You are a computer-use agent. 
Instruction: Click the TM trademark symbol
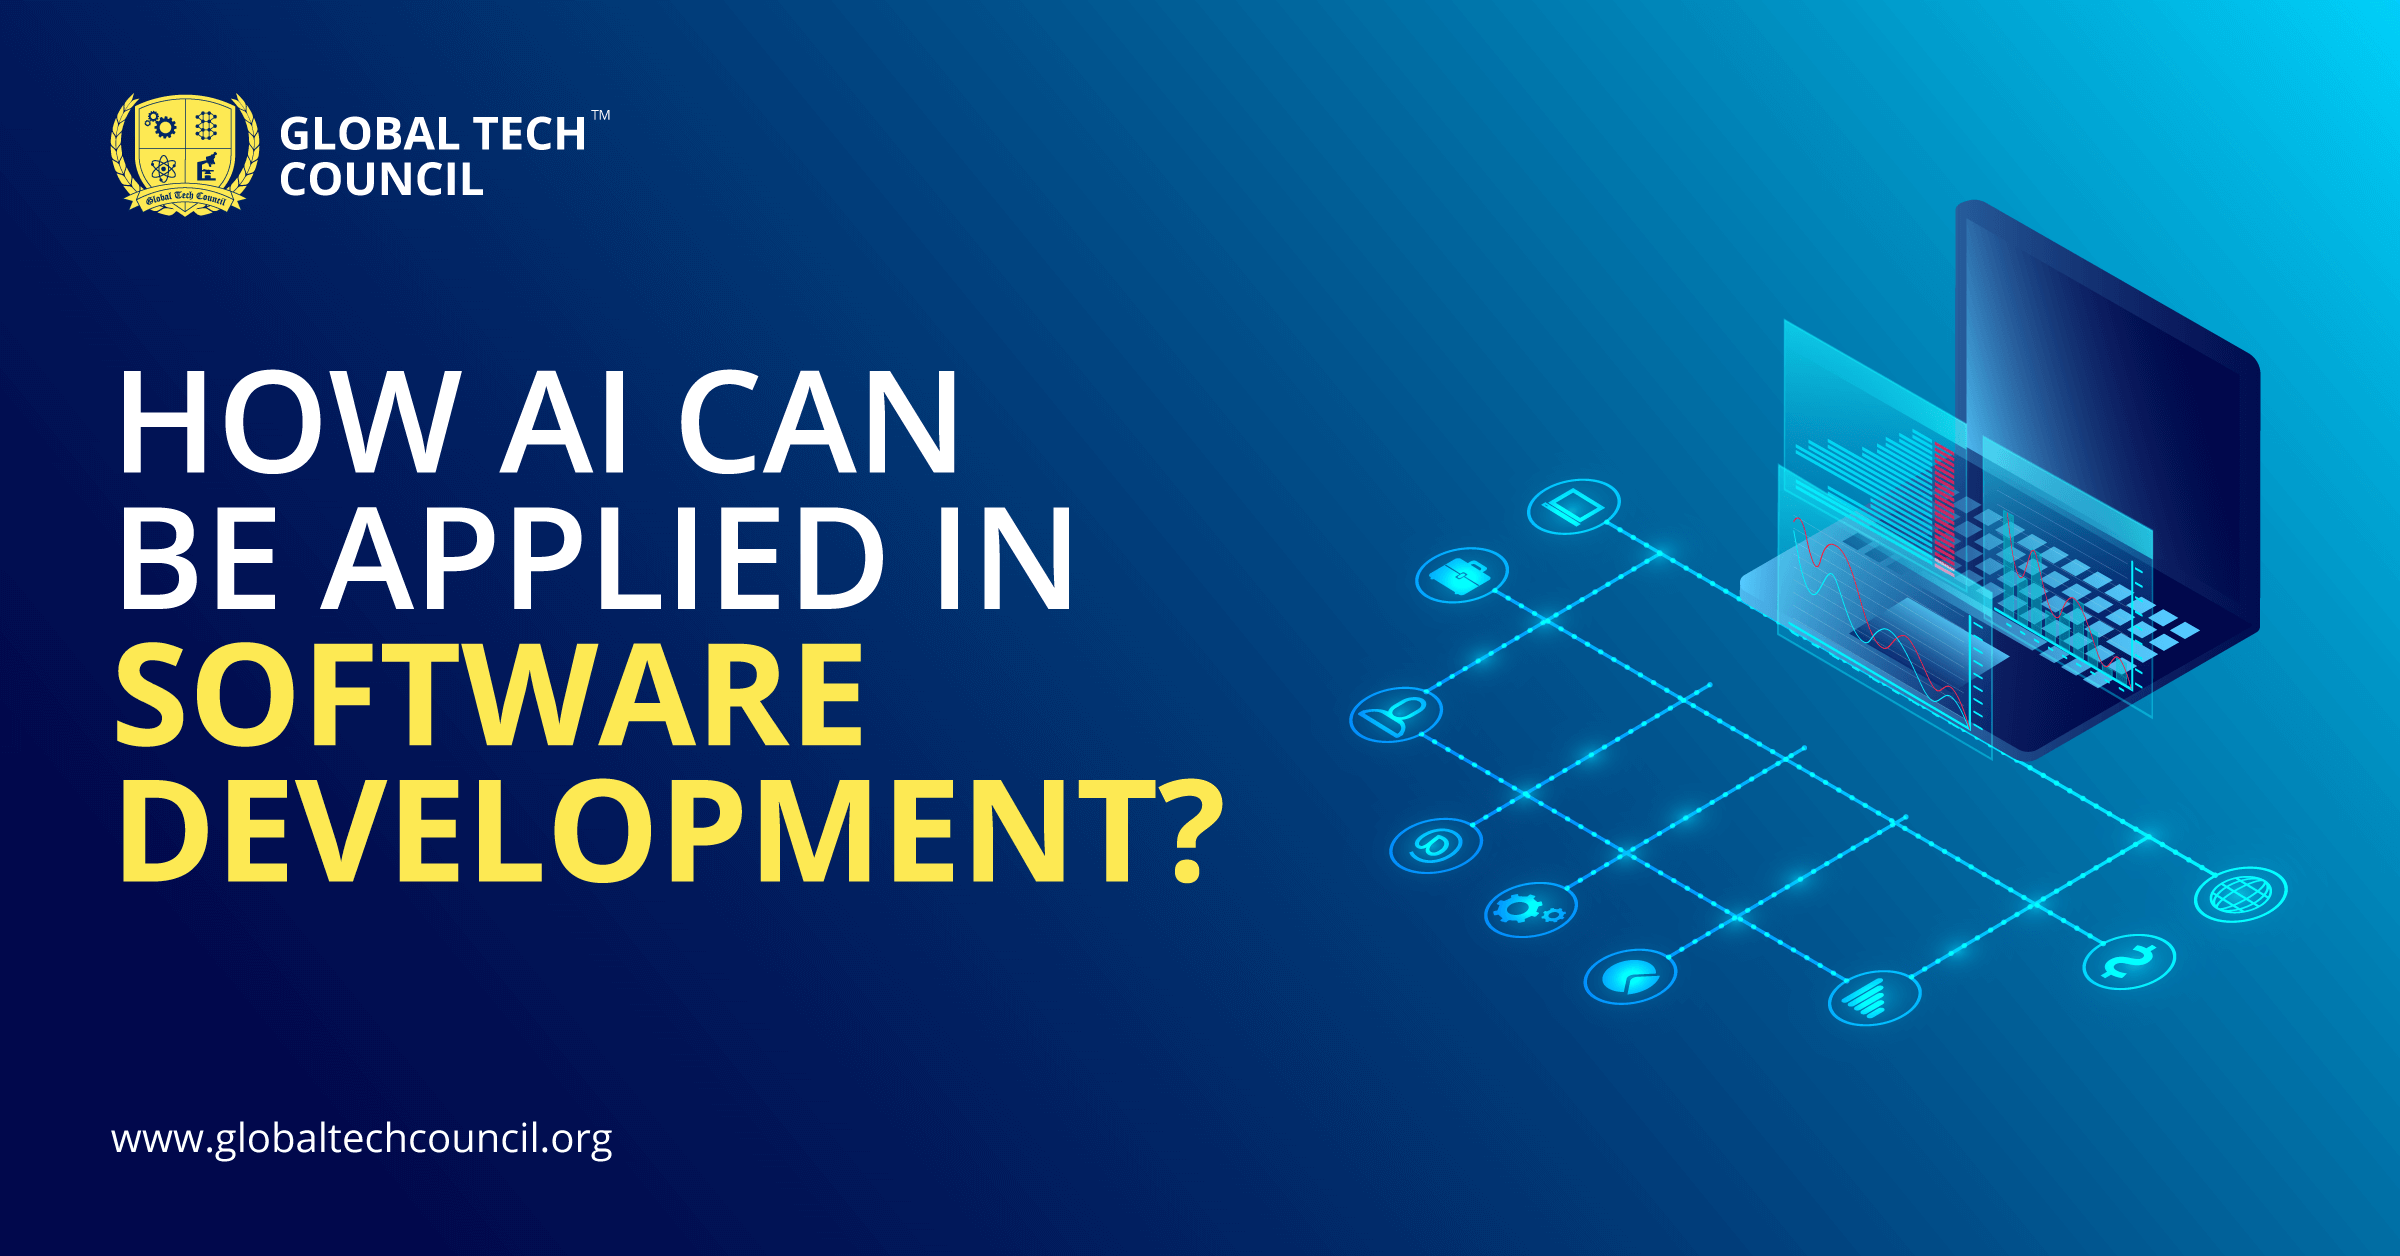pos(601,115)
